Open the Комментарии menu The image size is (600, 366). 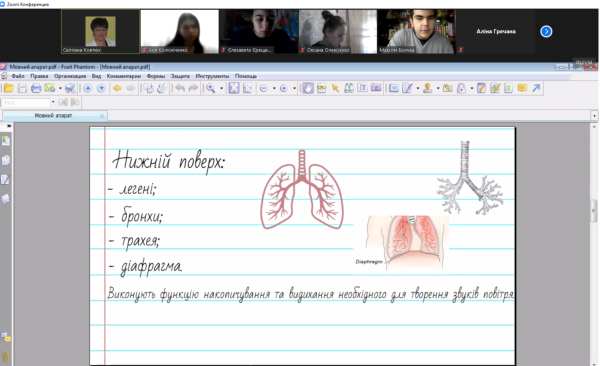click(124, 76)
